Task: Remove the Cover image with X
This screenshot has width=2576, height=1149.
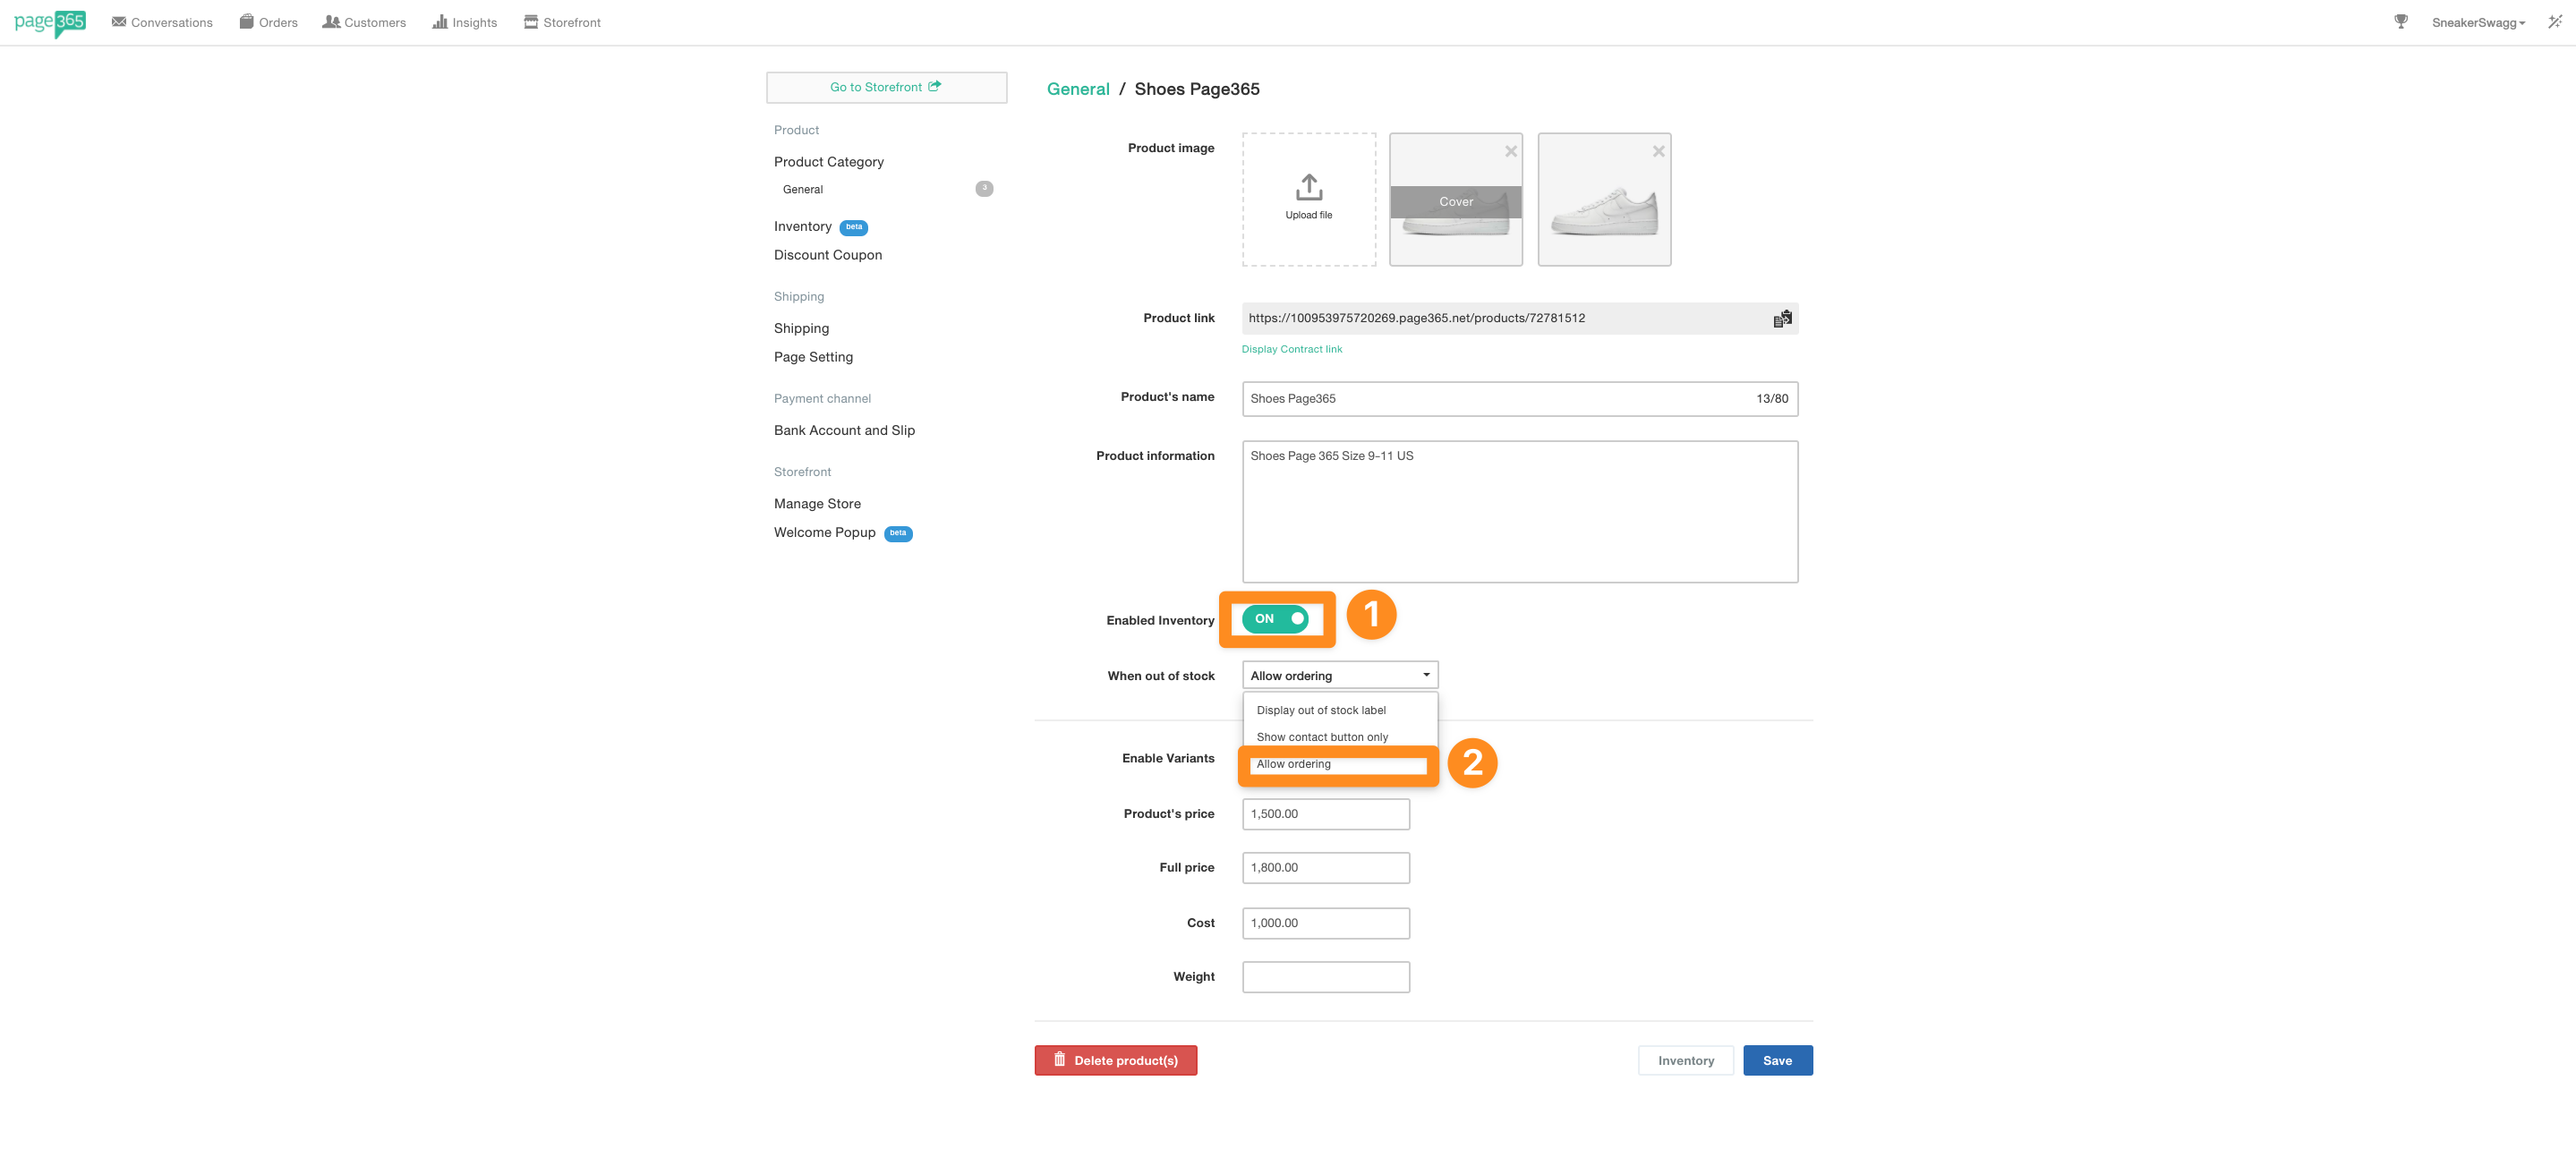Action: [1510, 152]
